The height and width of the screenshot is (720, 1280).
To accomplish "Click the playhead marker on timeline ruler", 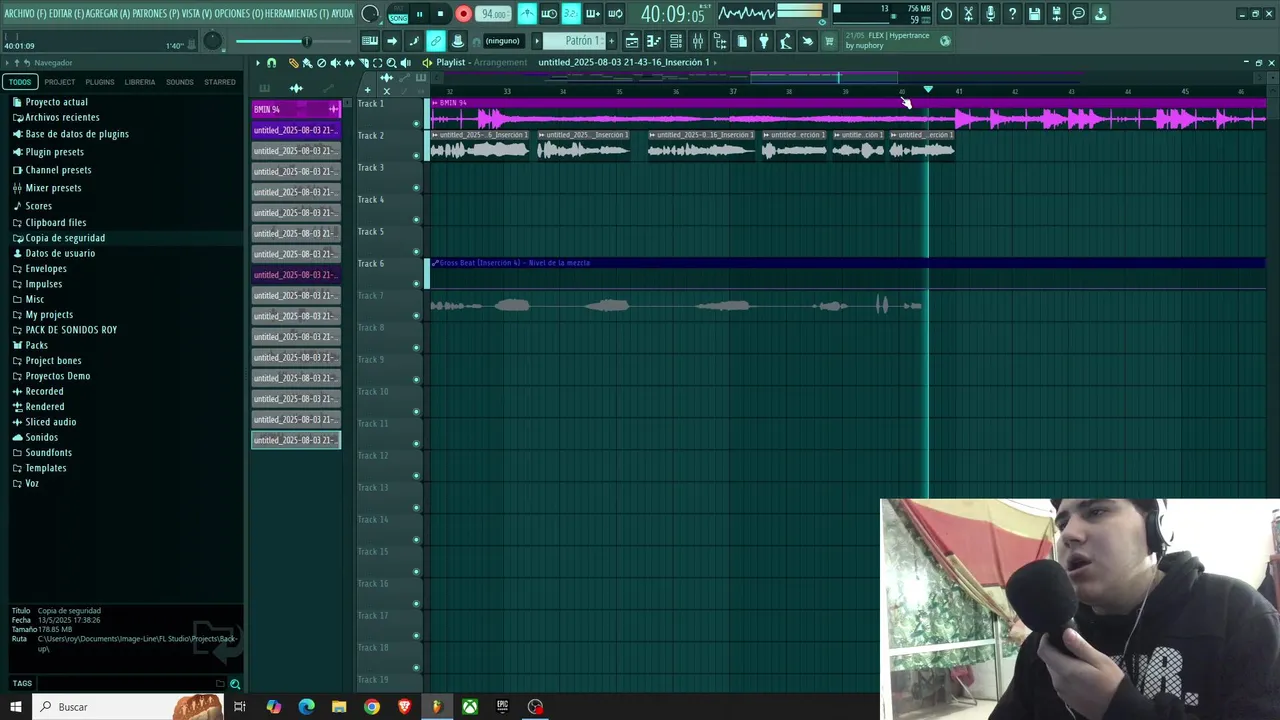I will pyautogui.click(x=928, y=90).
